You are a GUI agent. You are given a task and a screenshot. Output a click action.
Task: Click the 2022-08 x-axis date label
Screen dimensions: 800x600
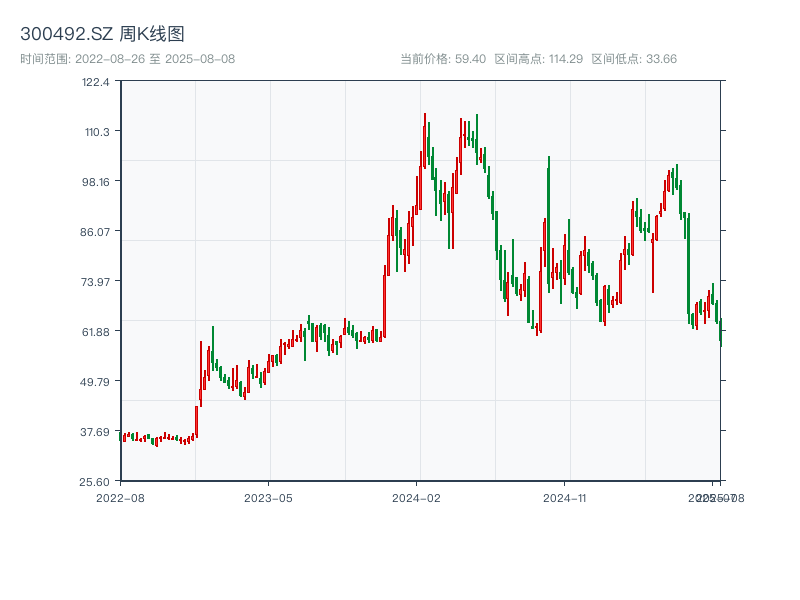tap(120, 497)
